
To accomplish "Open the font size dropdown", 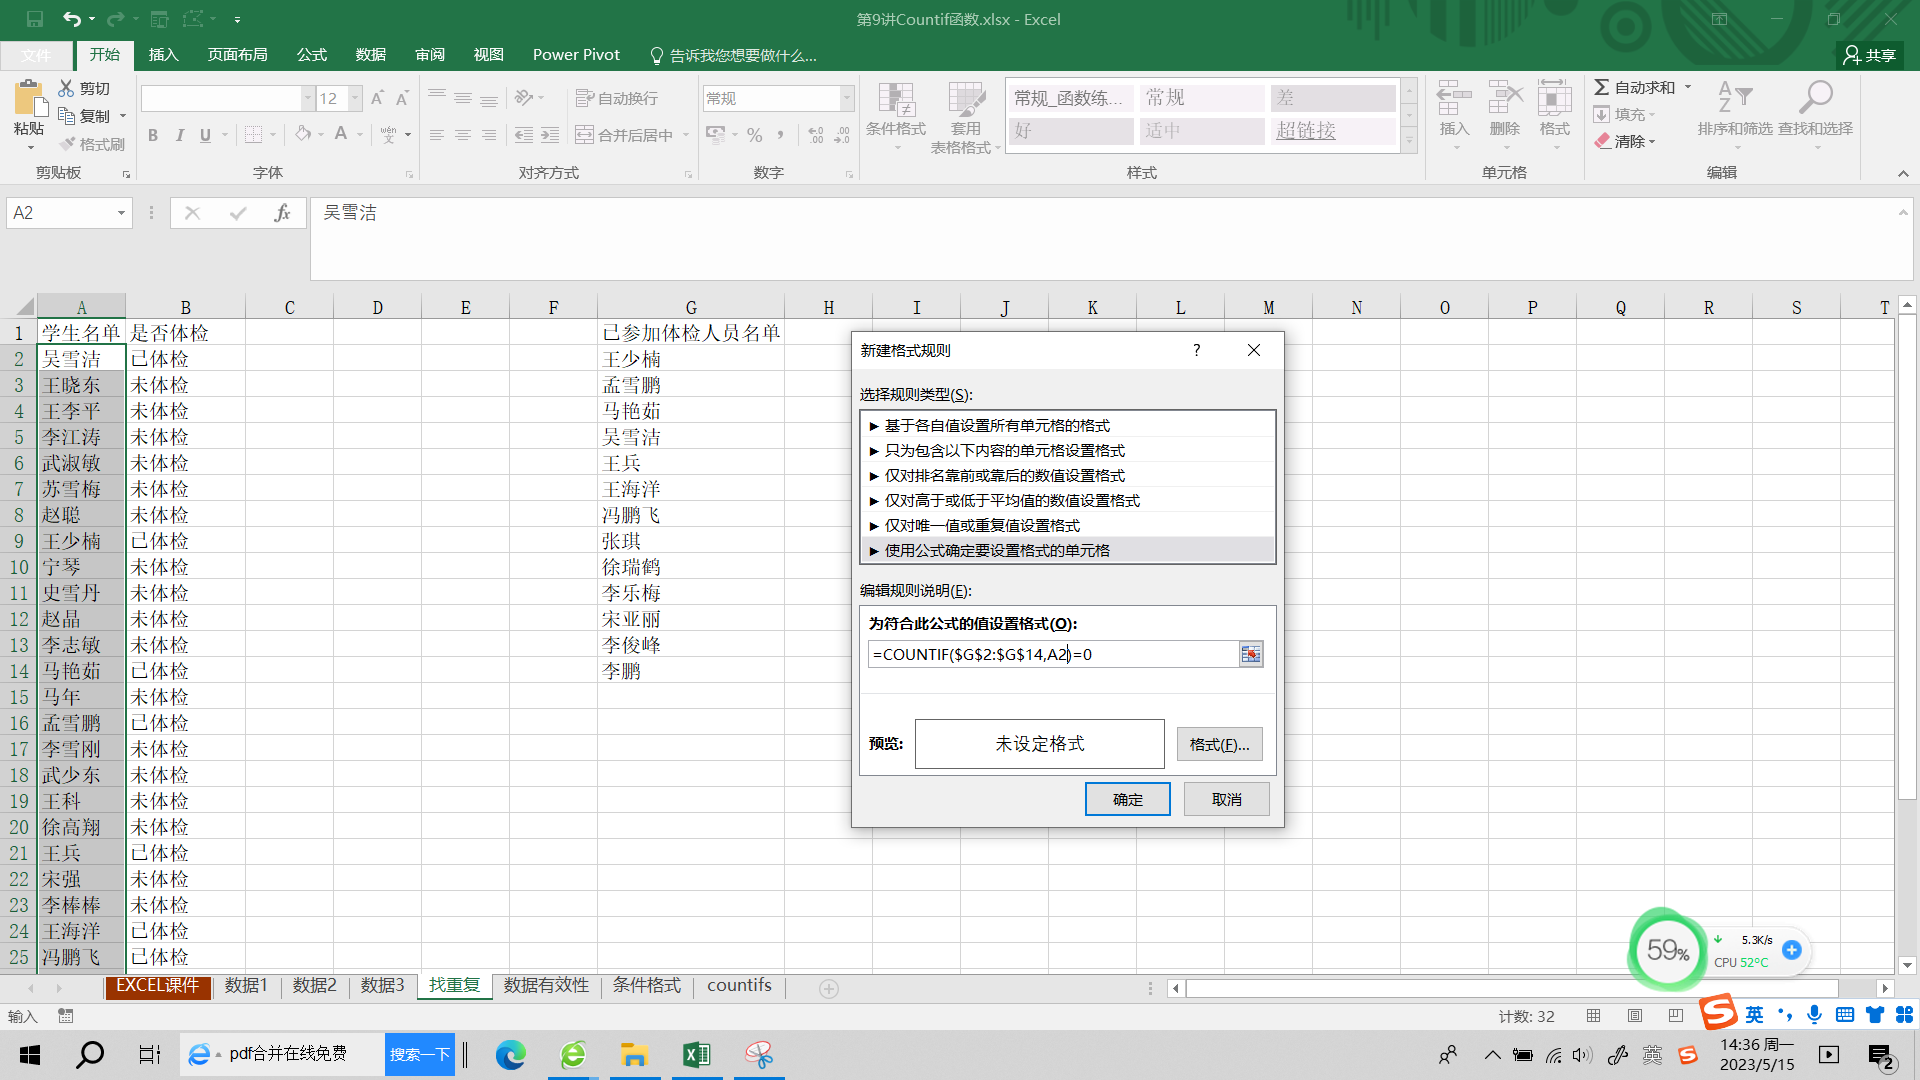I will click(x=355, y=98).
